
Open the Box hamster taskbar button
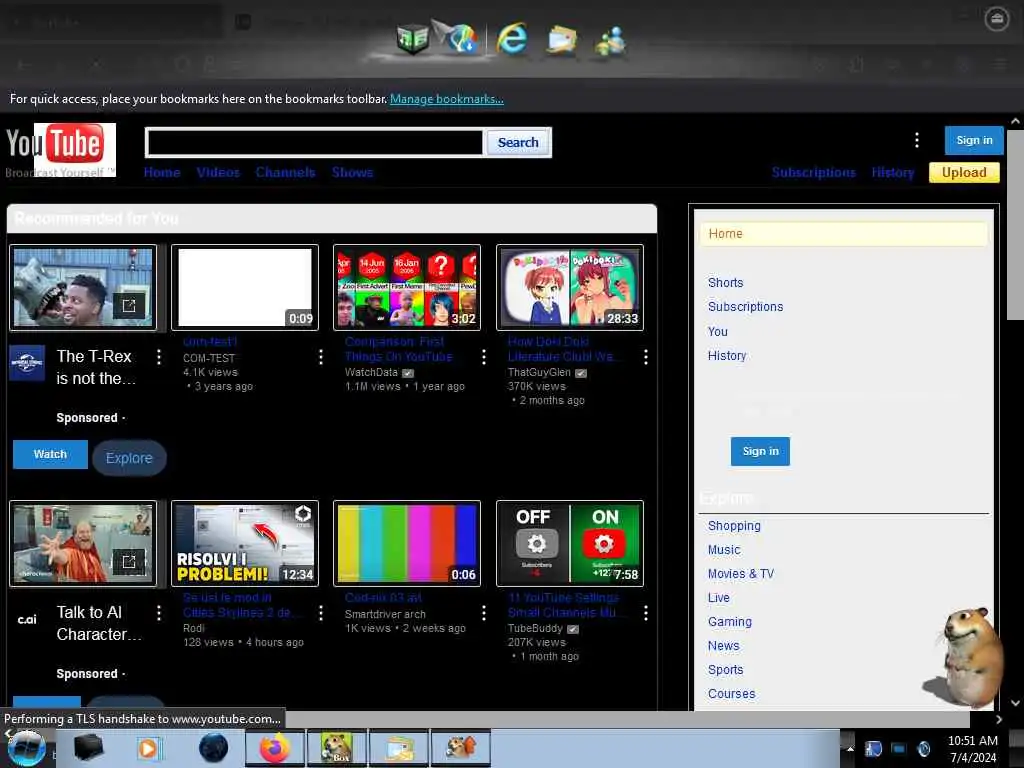coord(337,748)
